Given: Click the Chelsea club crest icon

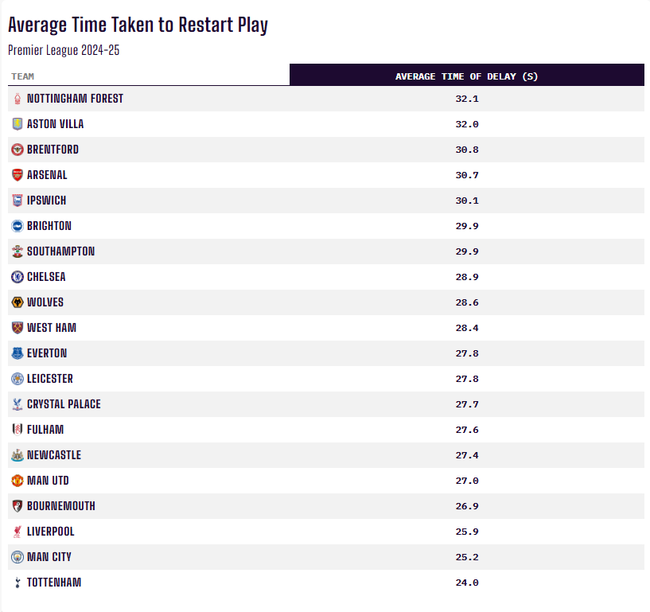Looking at the screenshot, I should click(x=17, y=277).
